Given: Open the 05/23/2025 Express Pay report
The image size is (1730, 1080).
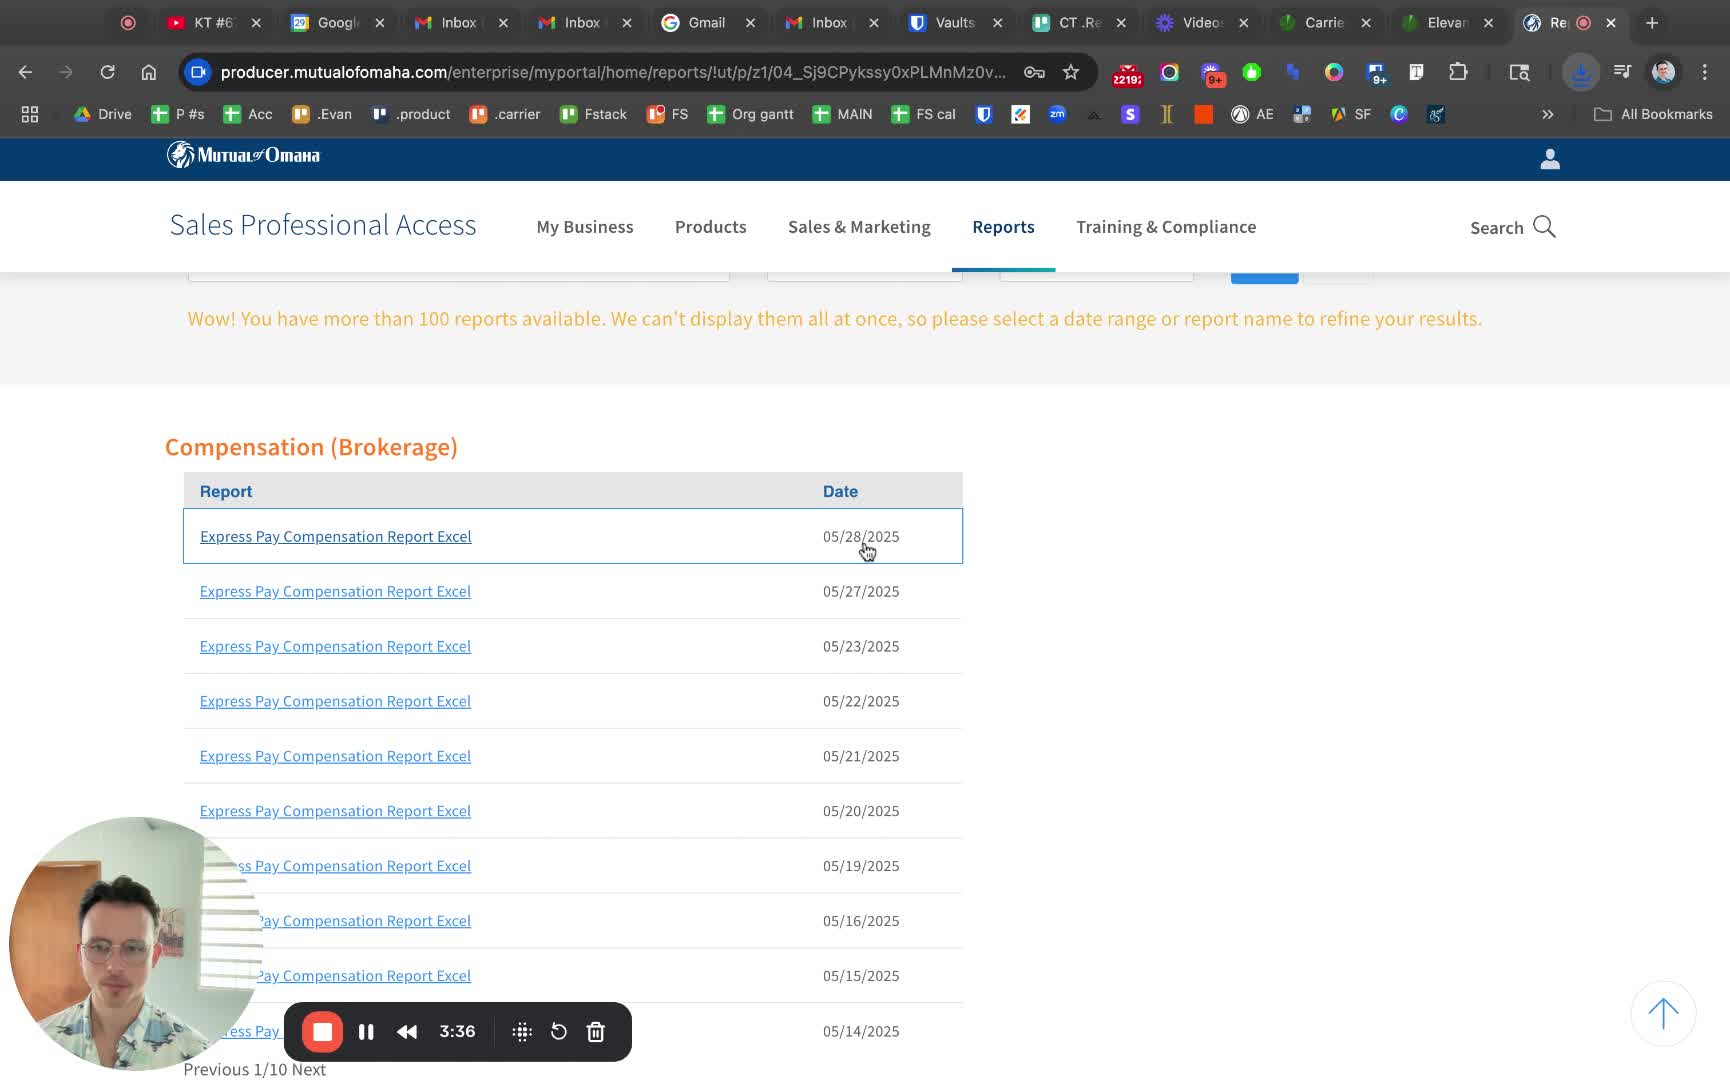Looking at the screenshot, I should [x=335, y=647].
